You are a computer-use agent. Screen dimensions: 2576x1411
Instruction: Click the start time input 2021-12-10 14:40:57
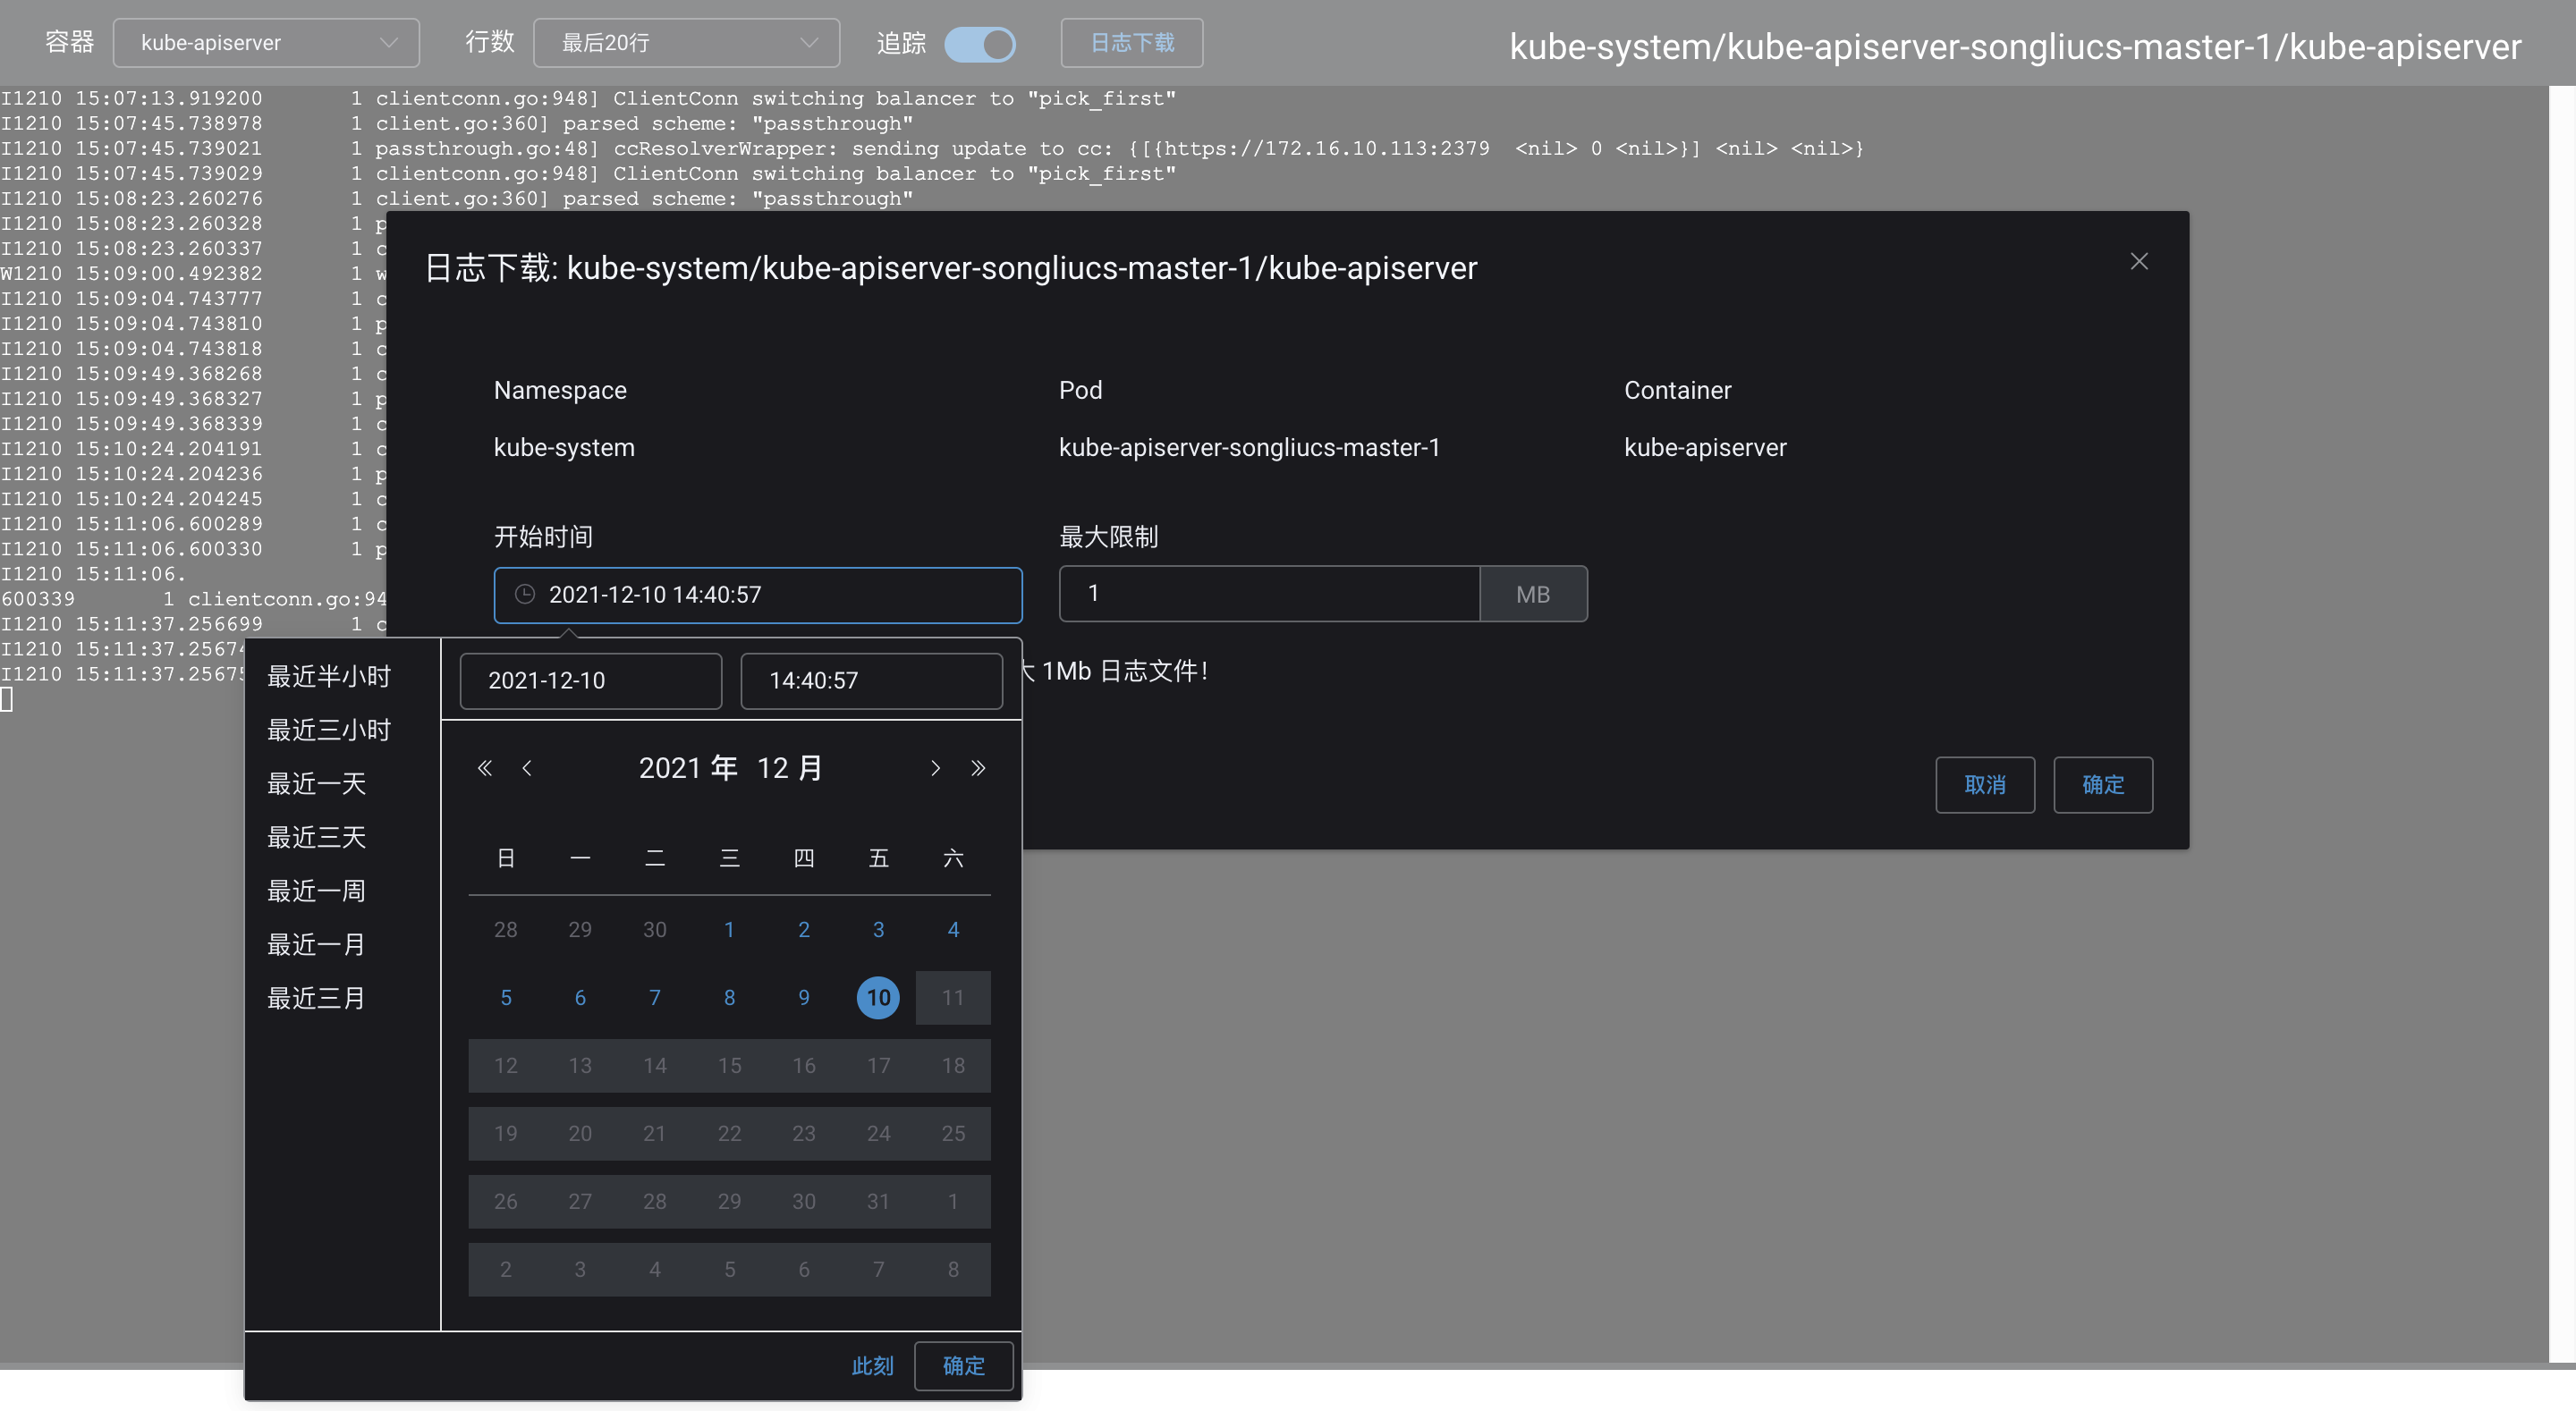click(x=757, y=595)
